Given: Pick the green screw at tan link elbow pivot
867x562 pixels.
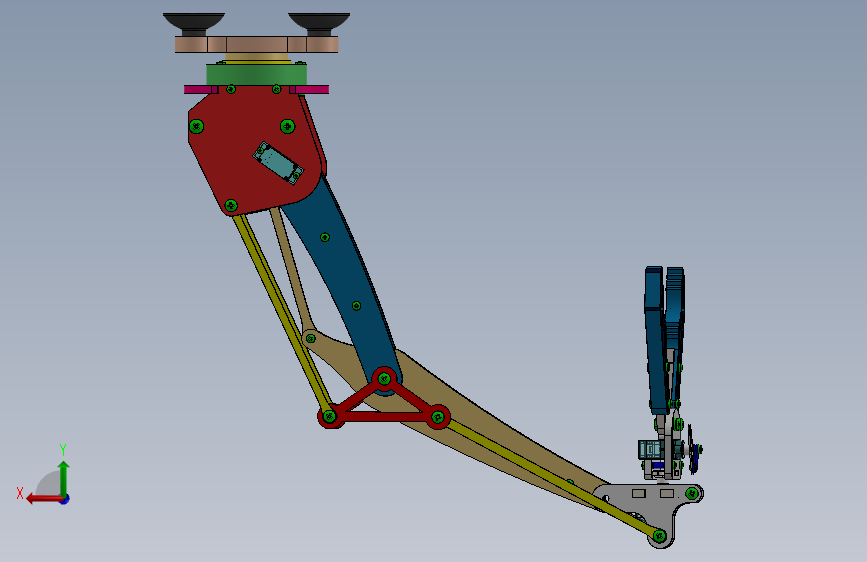Looking at the screenshot, I should click(311, 338).
